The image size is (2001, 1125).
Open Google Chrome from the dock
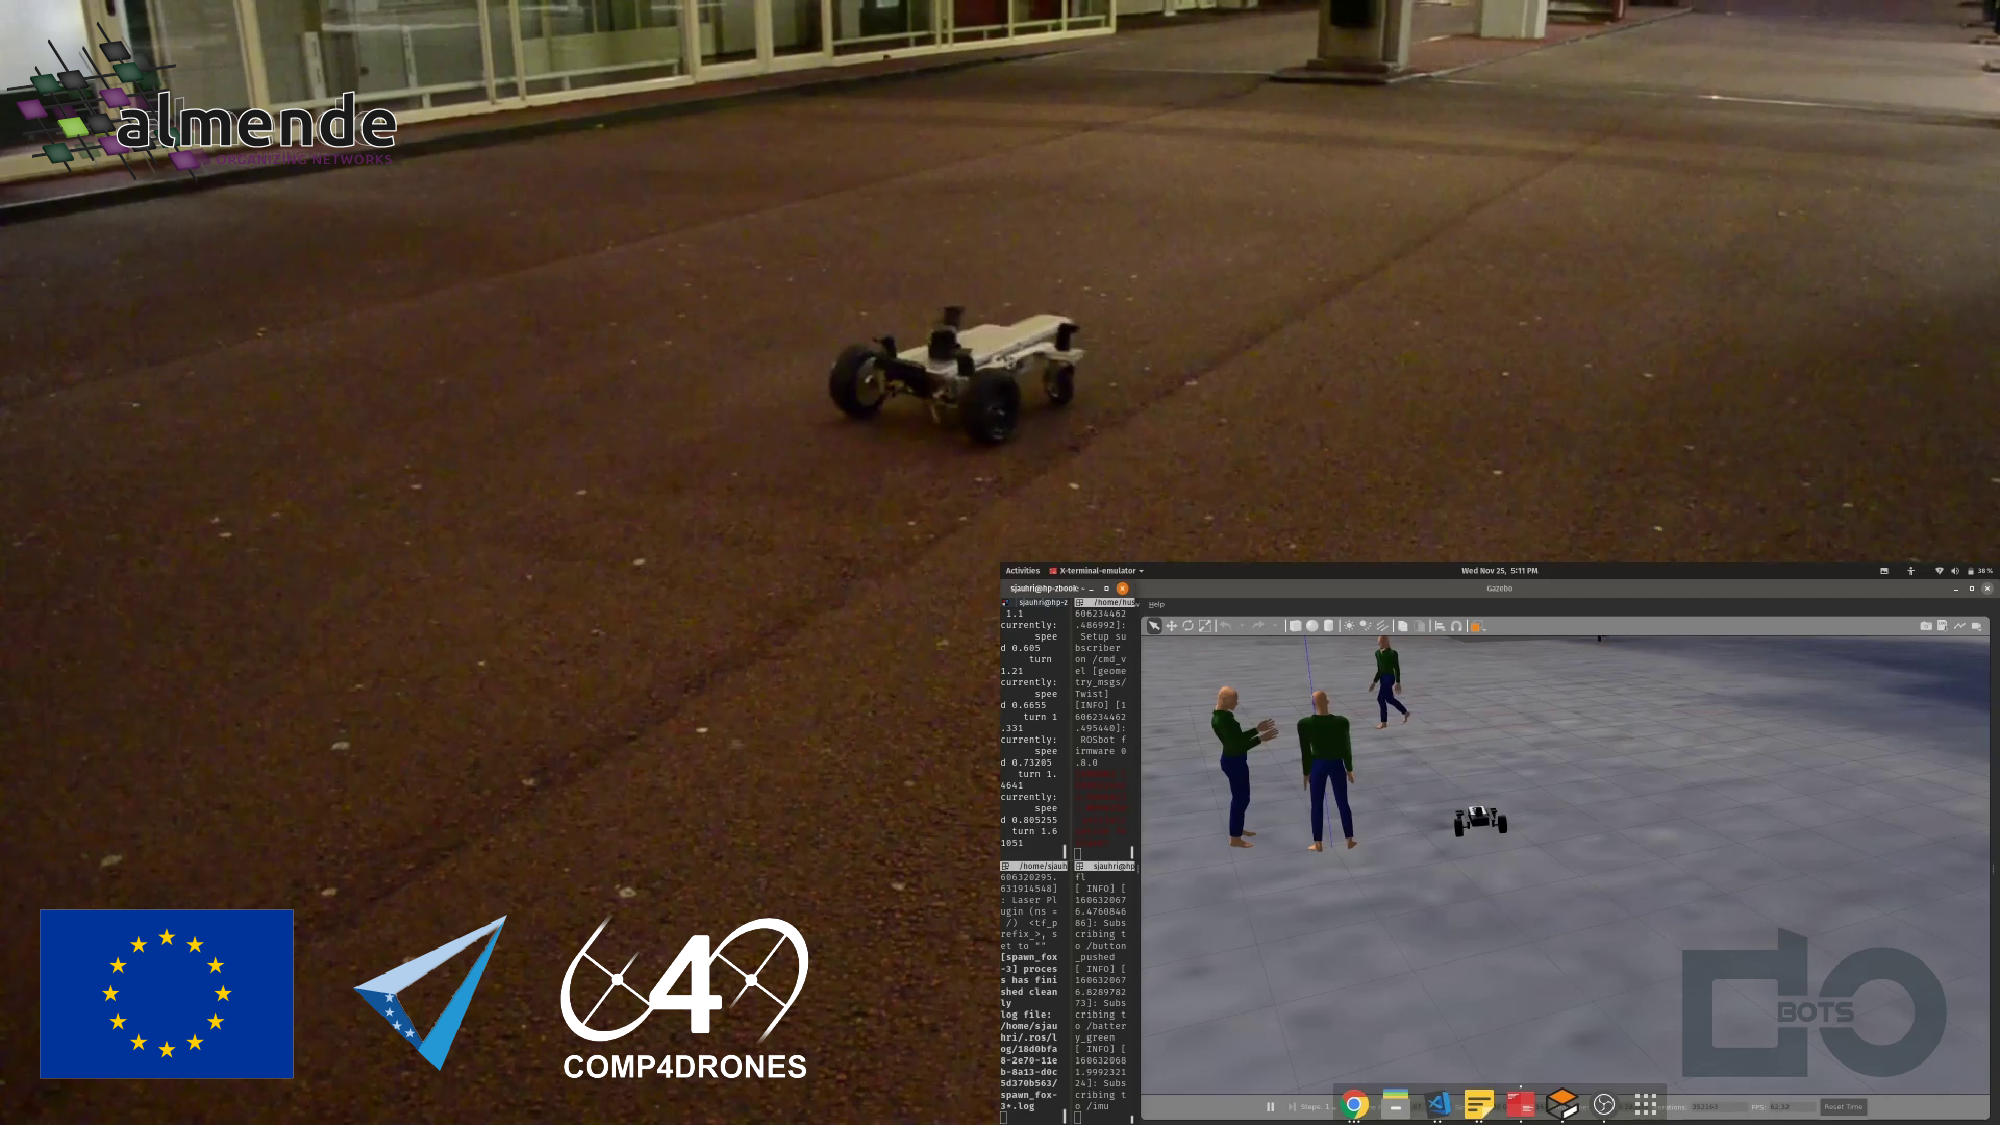tap(1354, 1104)
